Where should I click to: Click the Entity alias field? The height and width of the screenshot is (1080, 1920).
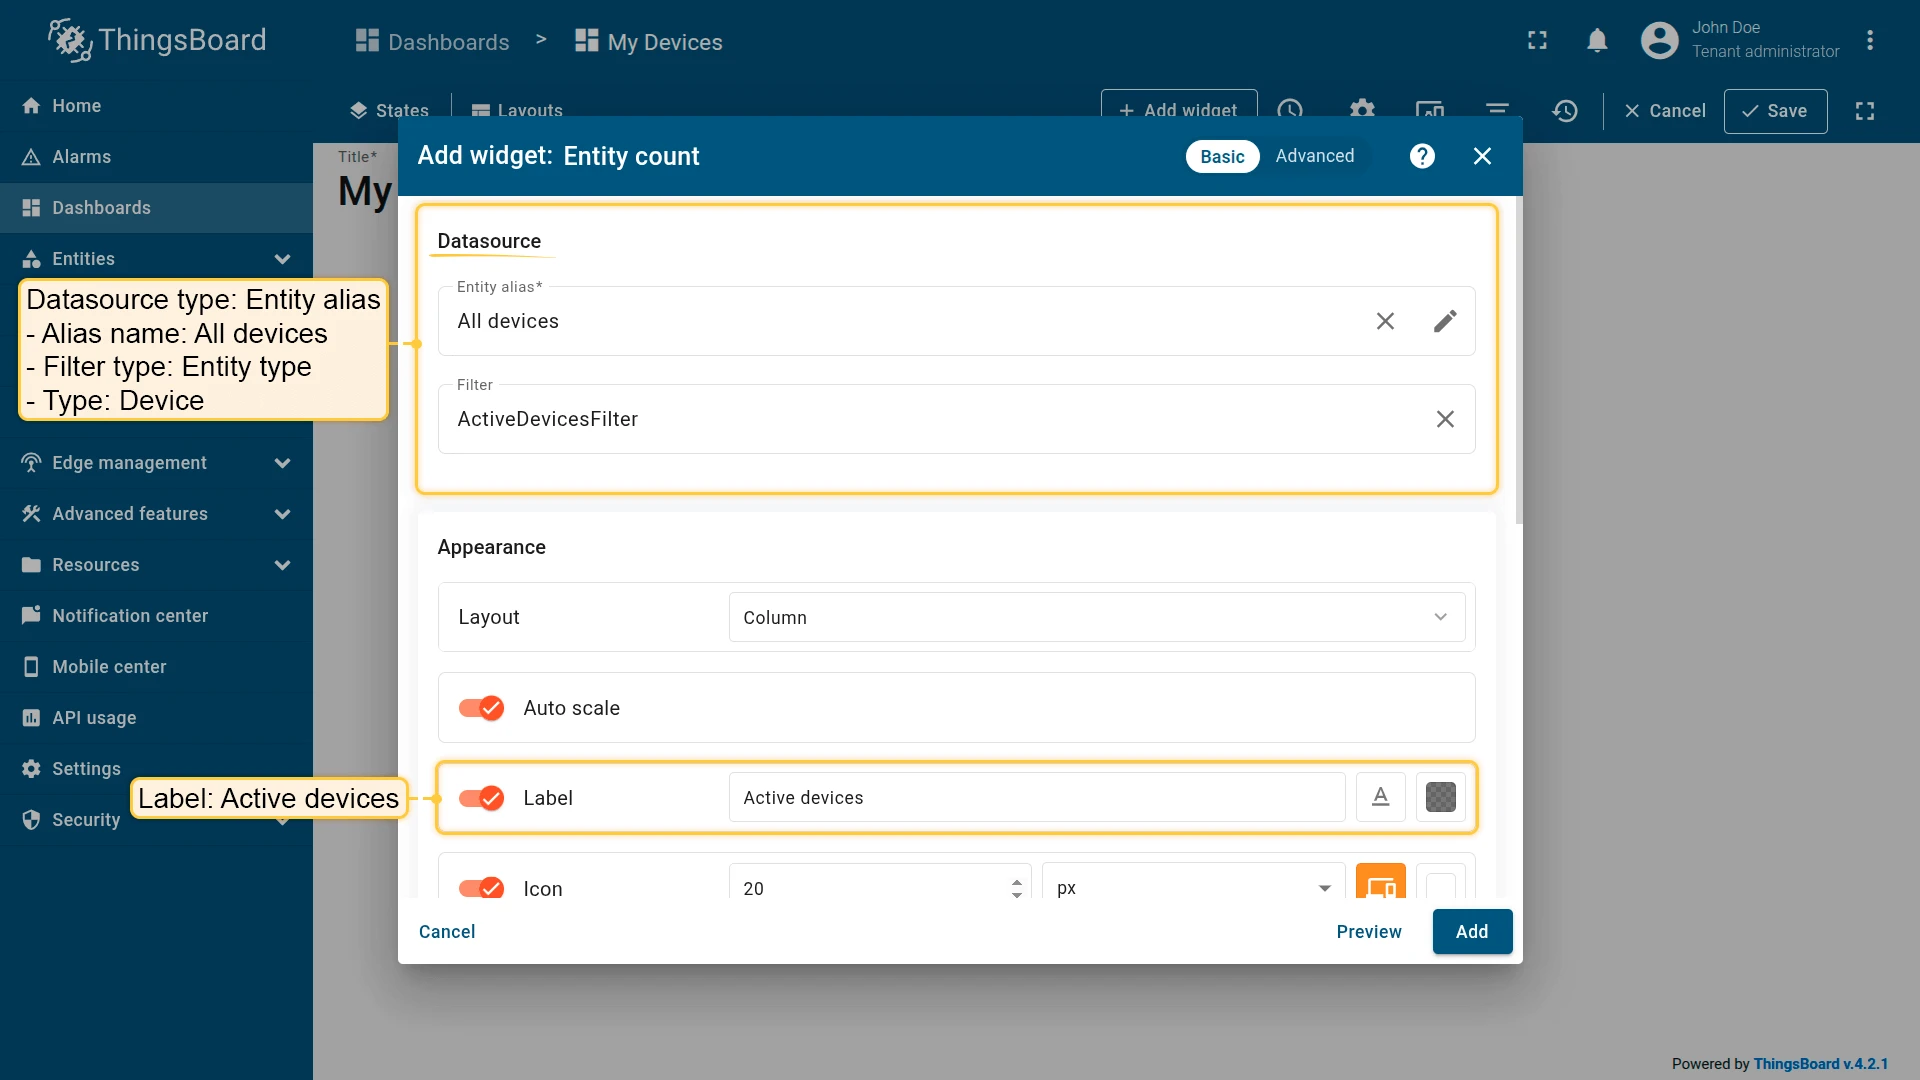point(957,321)
